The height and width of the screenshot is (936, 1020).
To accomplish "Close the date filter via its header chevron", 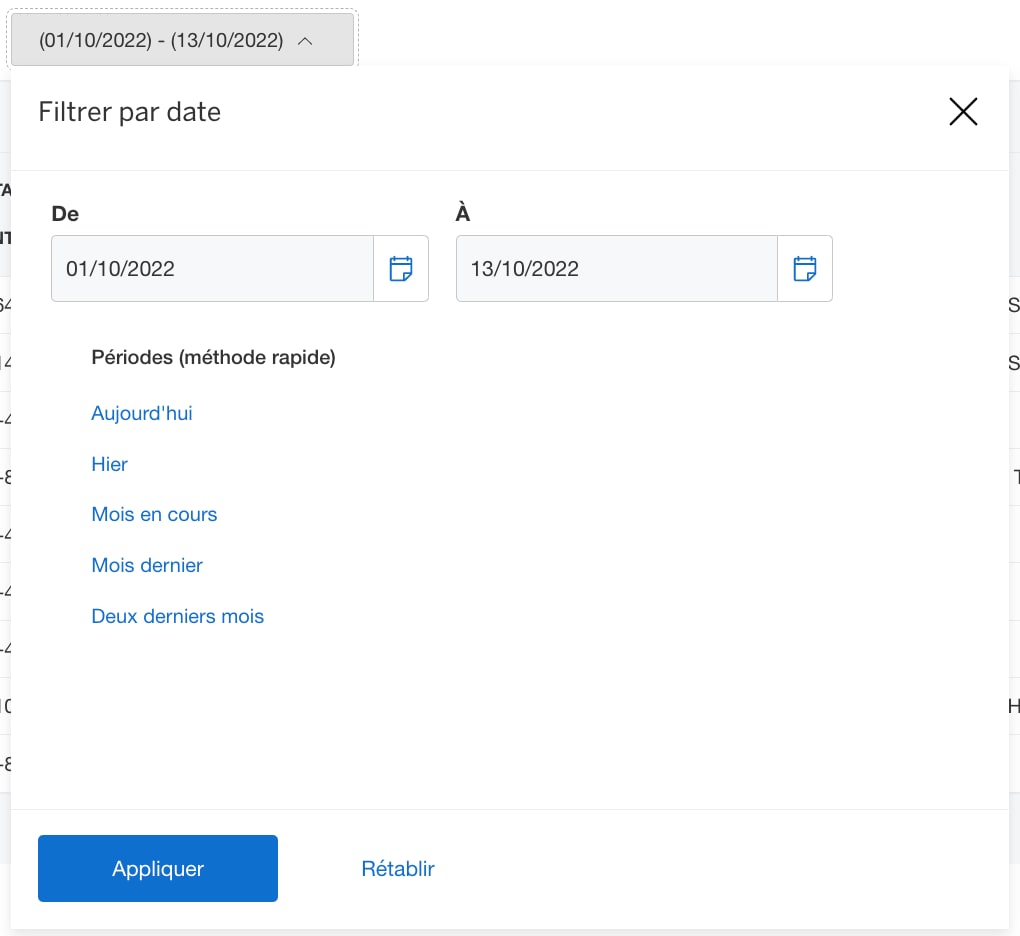I will click(x=307, y=40).
